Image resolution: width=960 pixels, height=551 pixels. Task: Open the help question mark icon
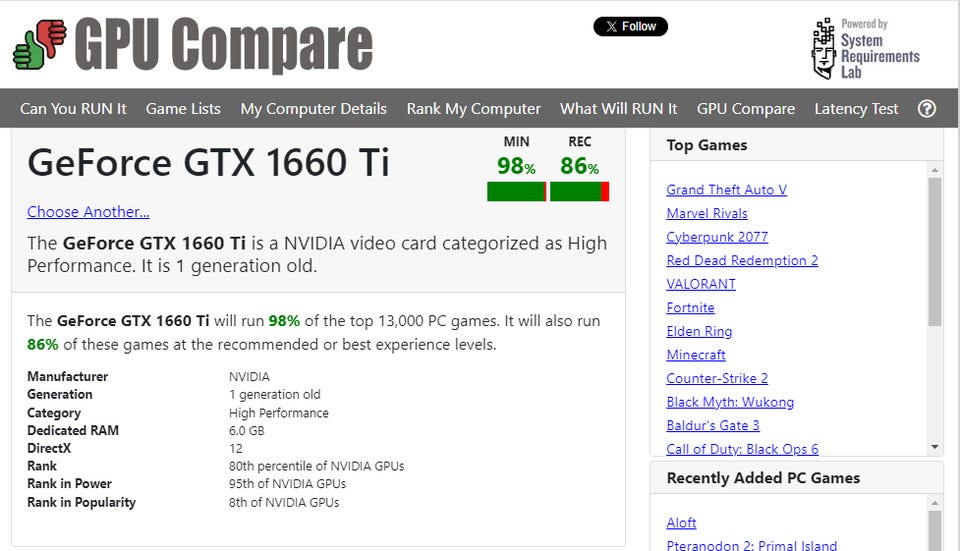[x=927, y=109]
